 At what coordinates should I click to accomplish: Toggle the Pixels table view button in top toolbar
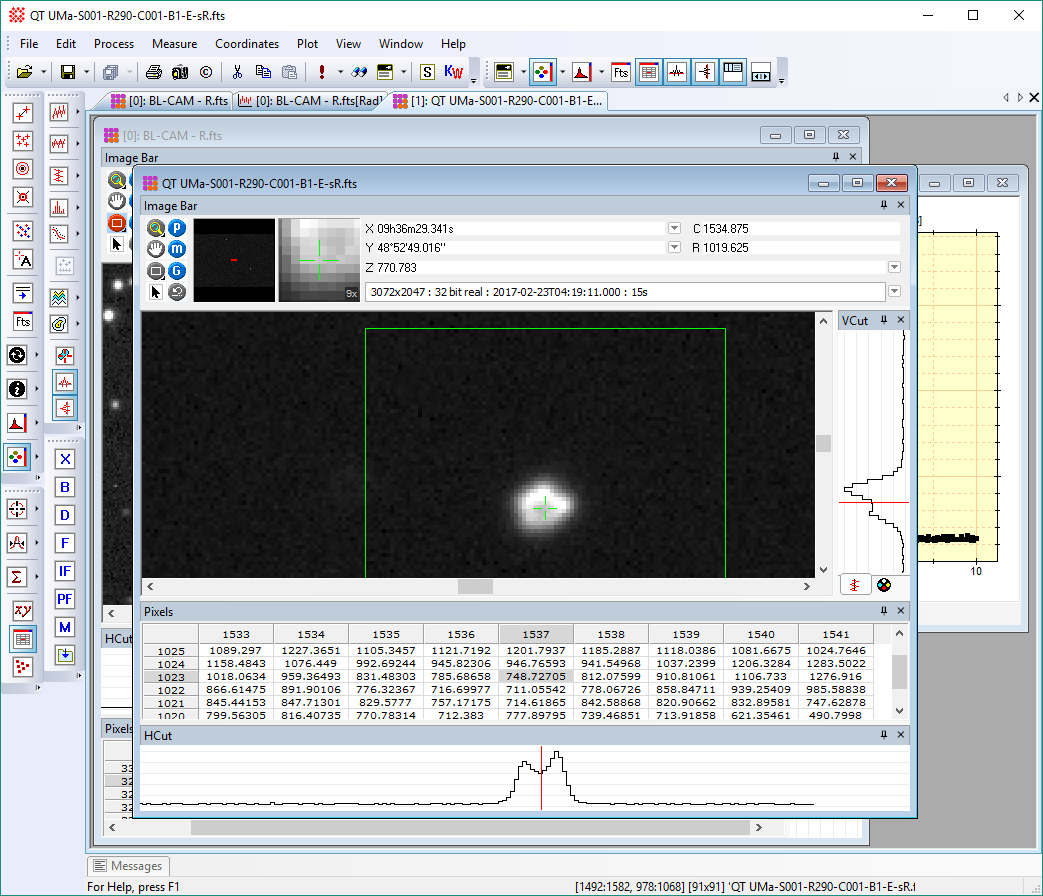tap(649, 72)
